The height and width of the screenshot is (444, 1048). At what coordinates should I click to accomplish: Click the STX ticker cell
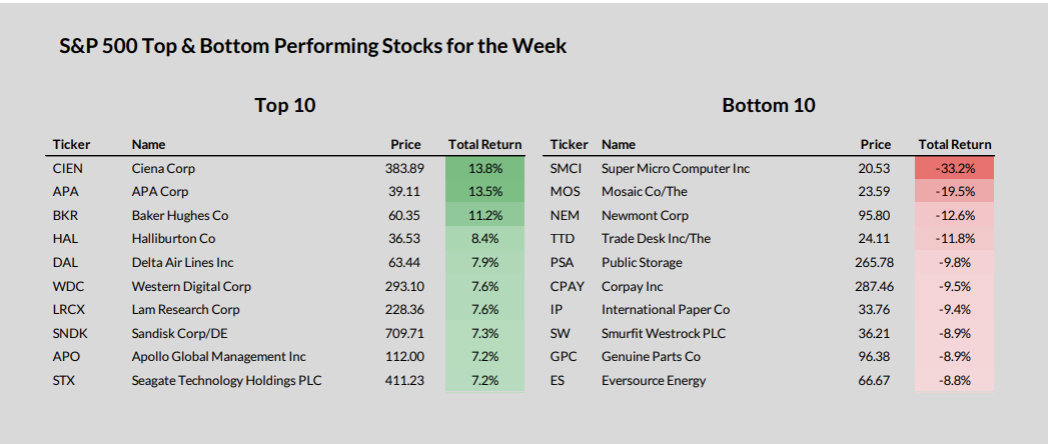[63, 380]
